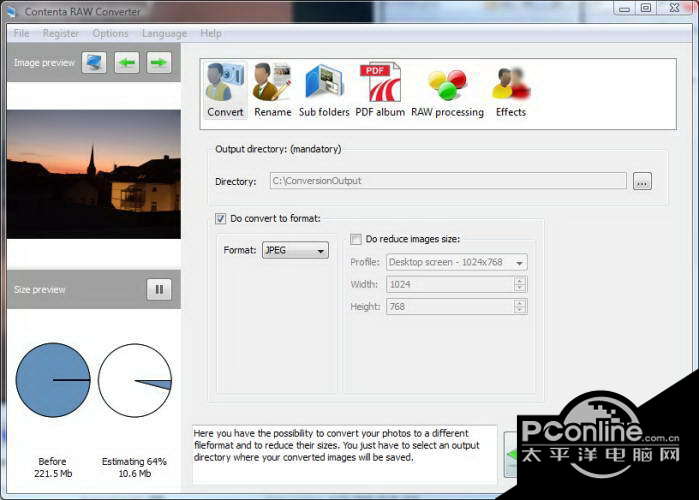Show next image with right green arrow

tap(159, 63)
